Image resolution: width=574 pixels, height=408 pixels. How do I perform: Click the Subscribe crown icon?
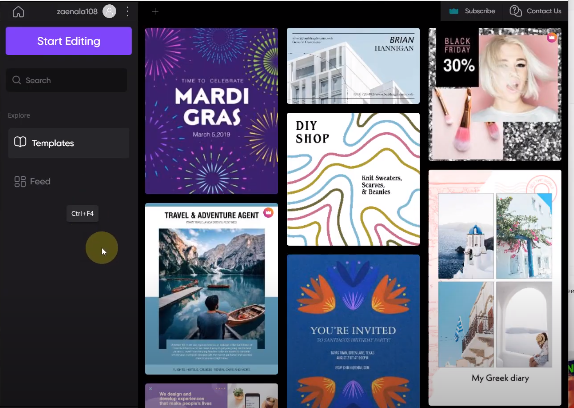(454, 11)
